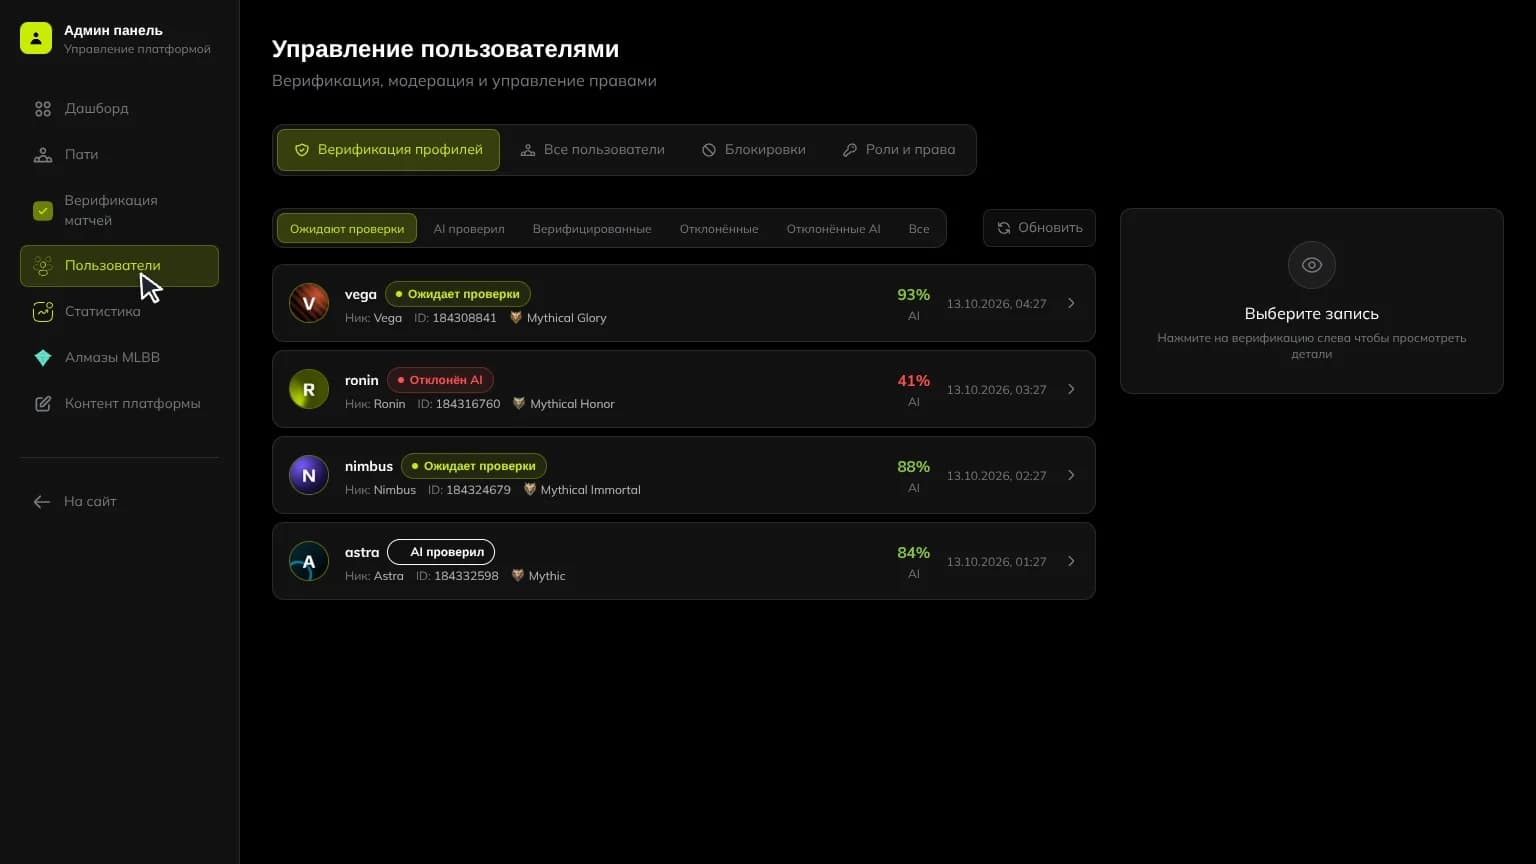The height and width of the screenshot is (864, 1536).
Task: Click the admin panel logo icon
Action: pyautogui.click(x=36, y=38)
